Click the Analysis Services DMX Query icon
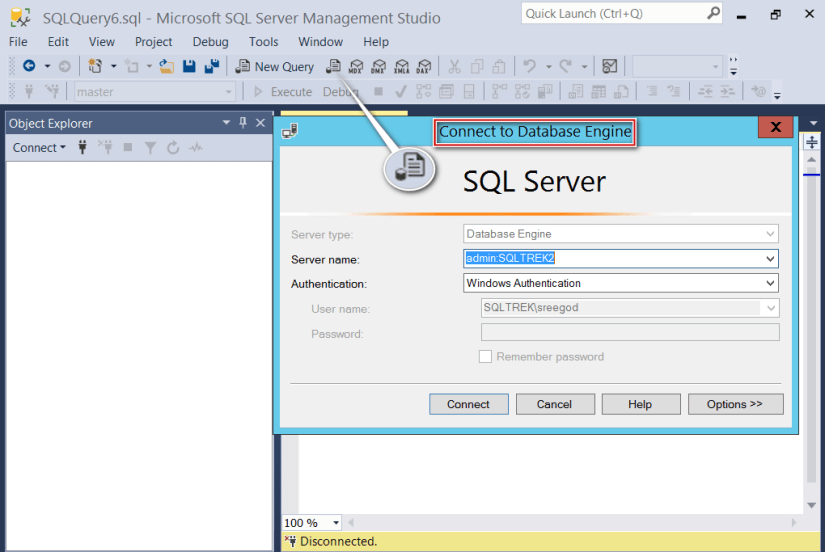Image resolution: width=825 pixels, height=552 pixels. point(378,67)
